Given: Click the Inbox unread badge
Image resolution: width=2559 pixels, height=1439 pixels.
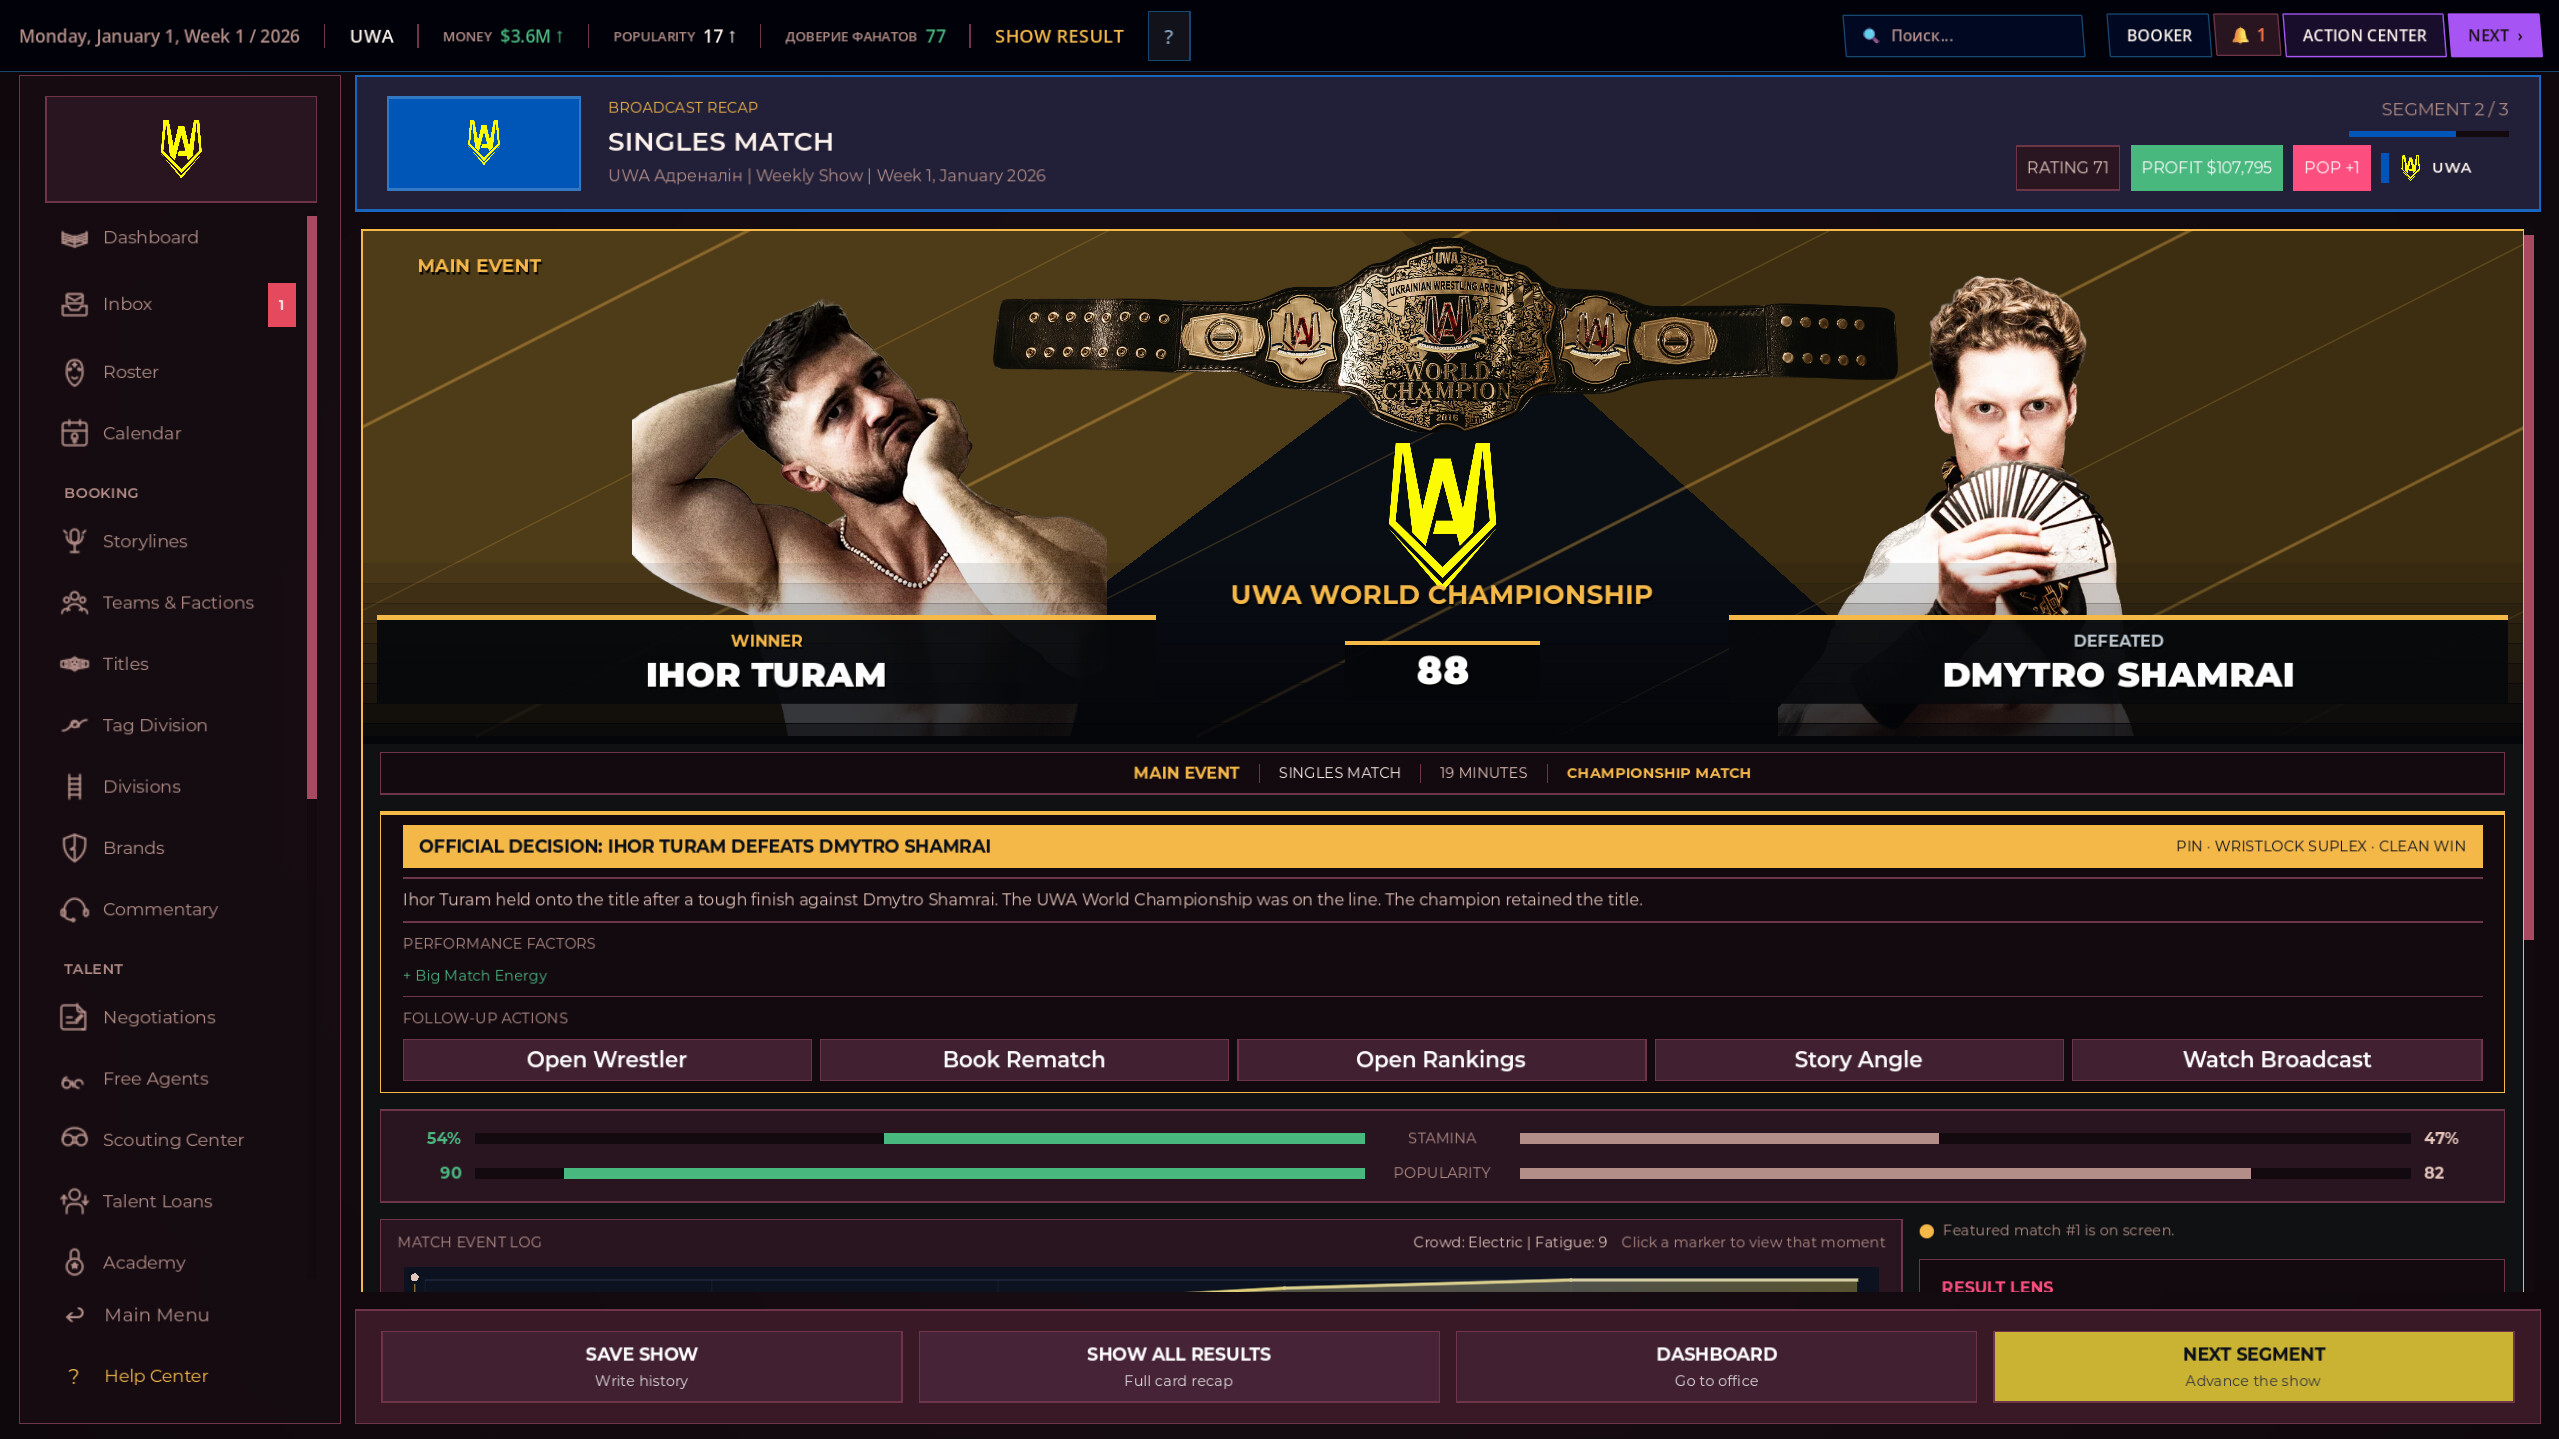Looking at the screenshot, I should pos(282,305).
